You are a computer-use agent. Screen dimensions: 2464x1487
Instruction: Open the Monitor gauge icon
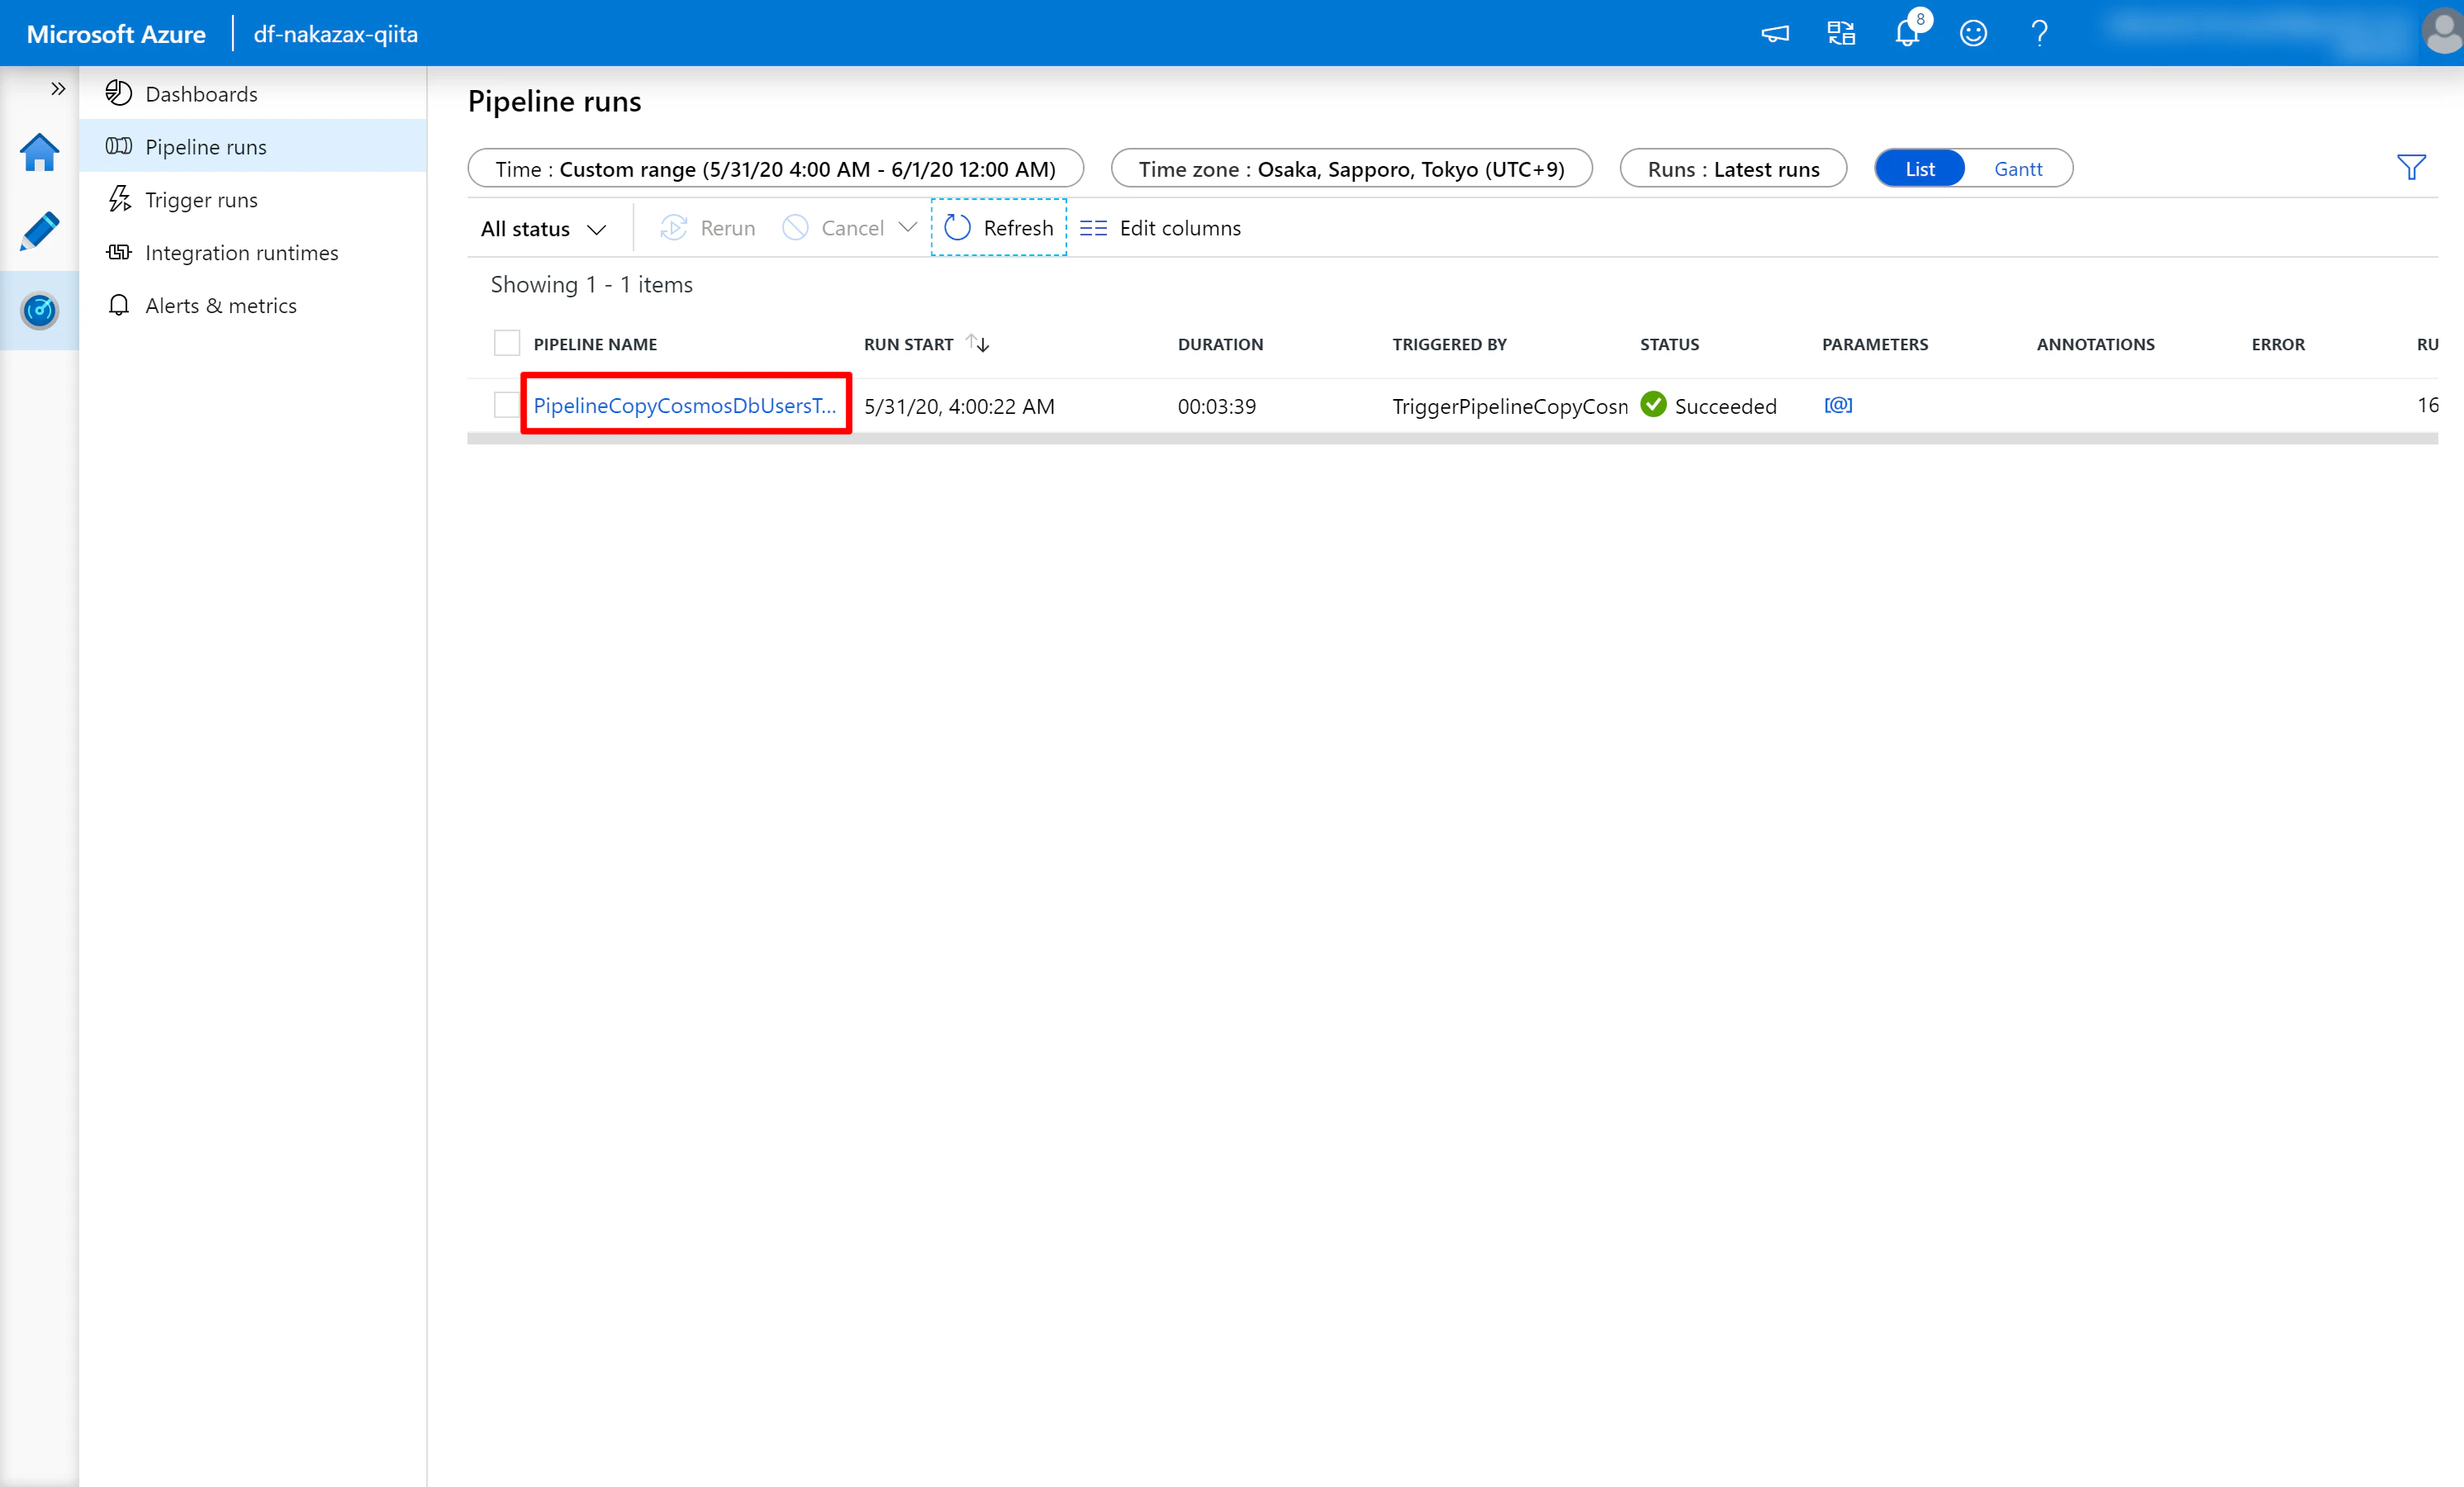pyautogui.click(x=39, y=311)
